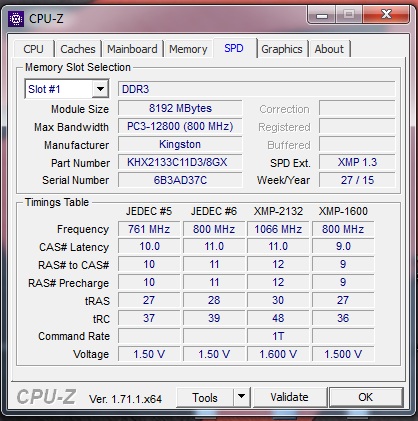This screenshot has height=421, width=418.
Task: Open the Caches tab
Action: (x=78, y=49)
